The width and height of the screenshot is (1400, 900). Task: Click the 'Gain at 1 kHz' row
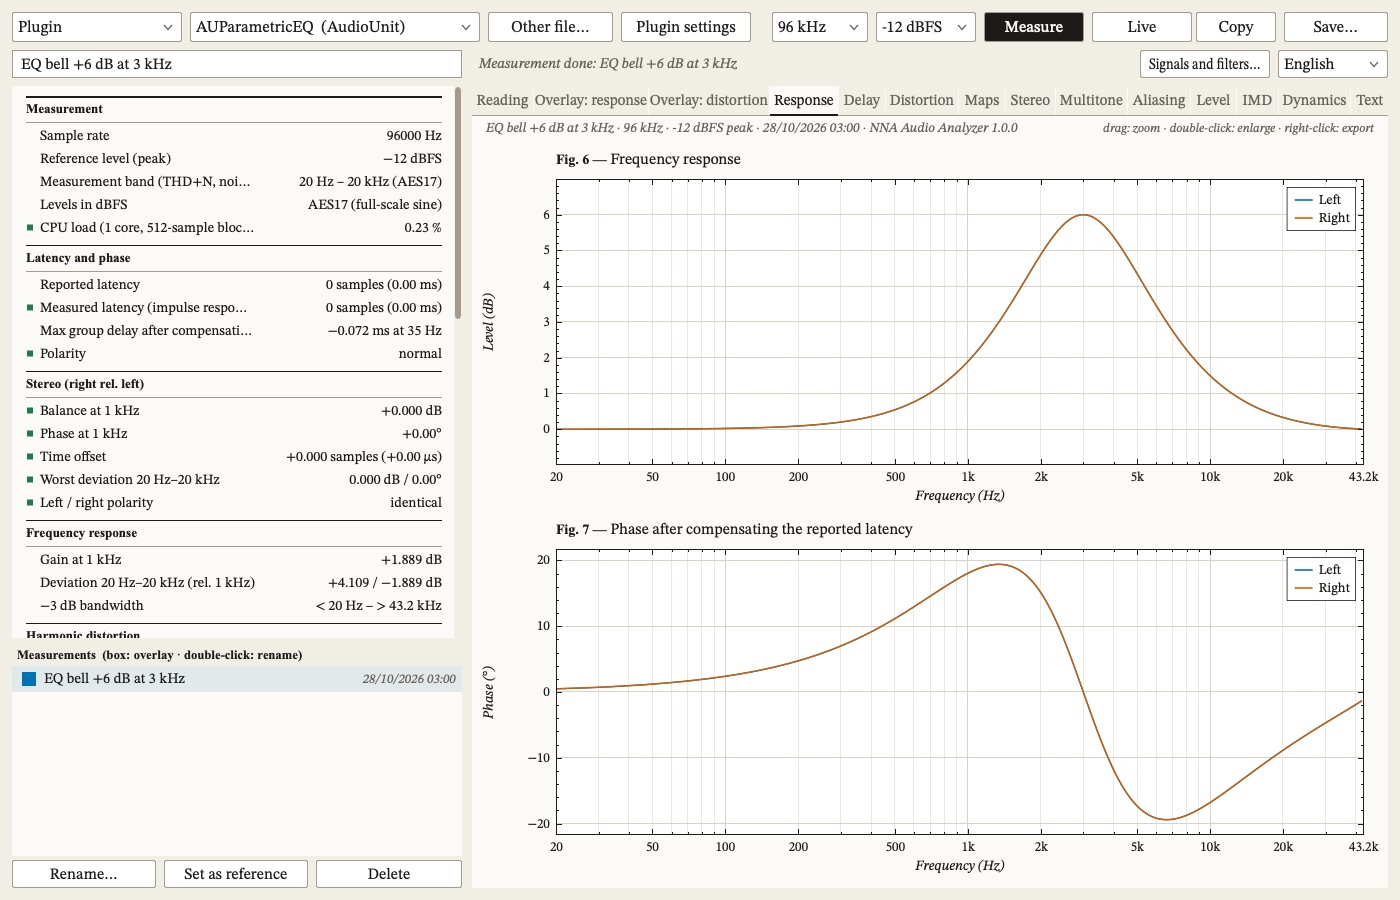click(234, 560)
